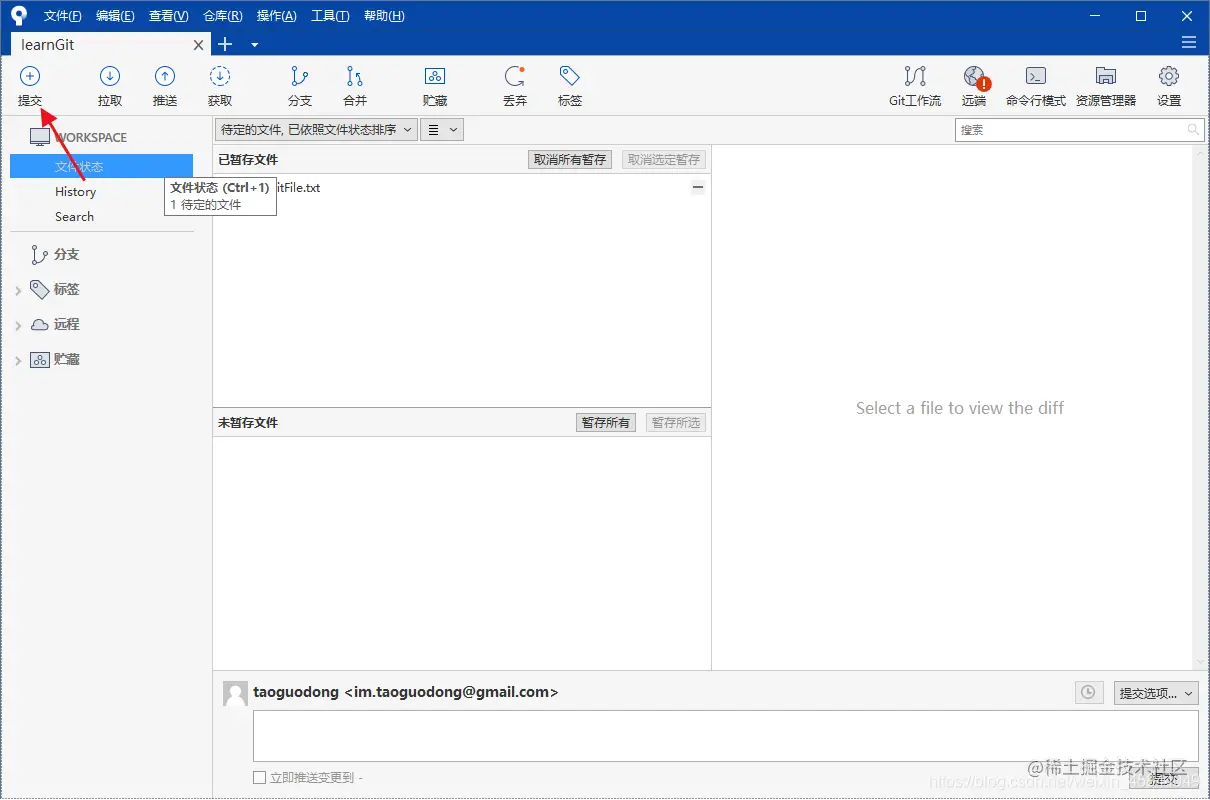The image size is (1210, 800).
Task: Select the Branches (分支) sidebar section
Action: coord(66,254)
